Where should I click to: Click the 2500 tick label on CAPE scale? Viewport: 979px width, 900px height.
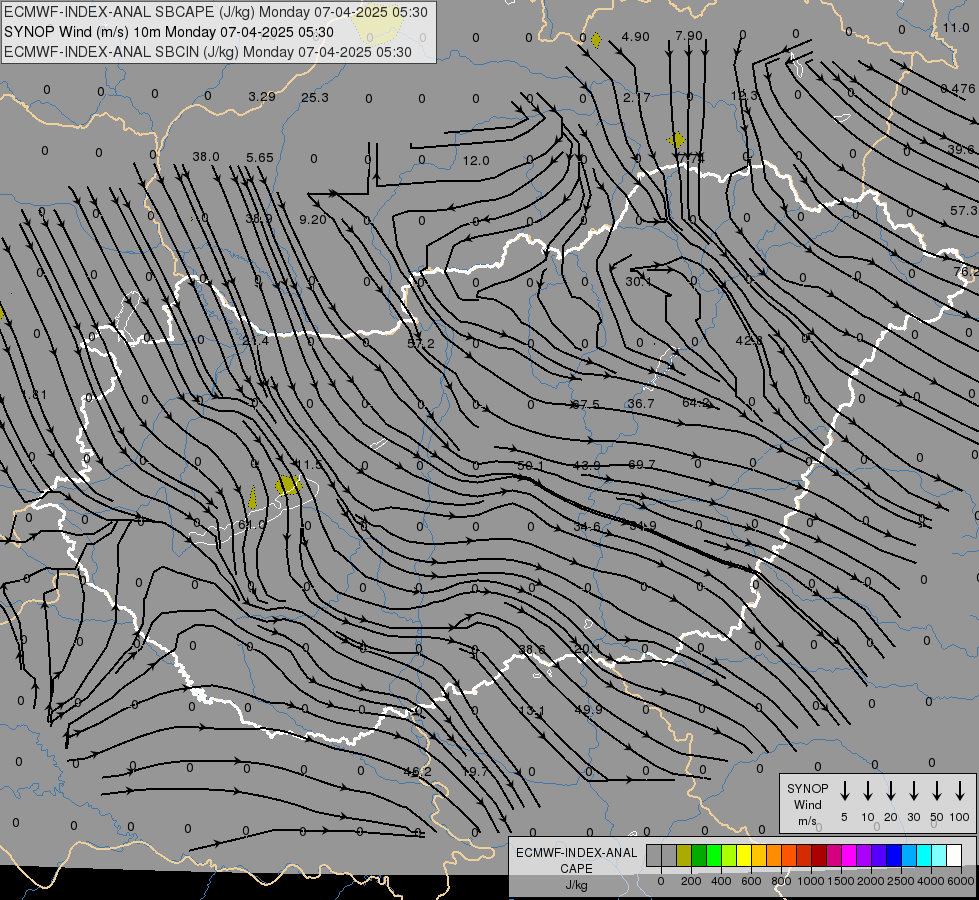click(901, 881)
